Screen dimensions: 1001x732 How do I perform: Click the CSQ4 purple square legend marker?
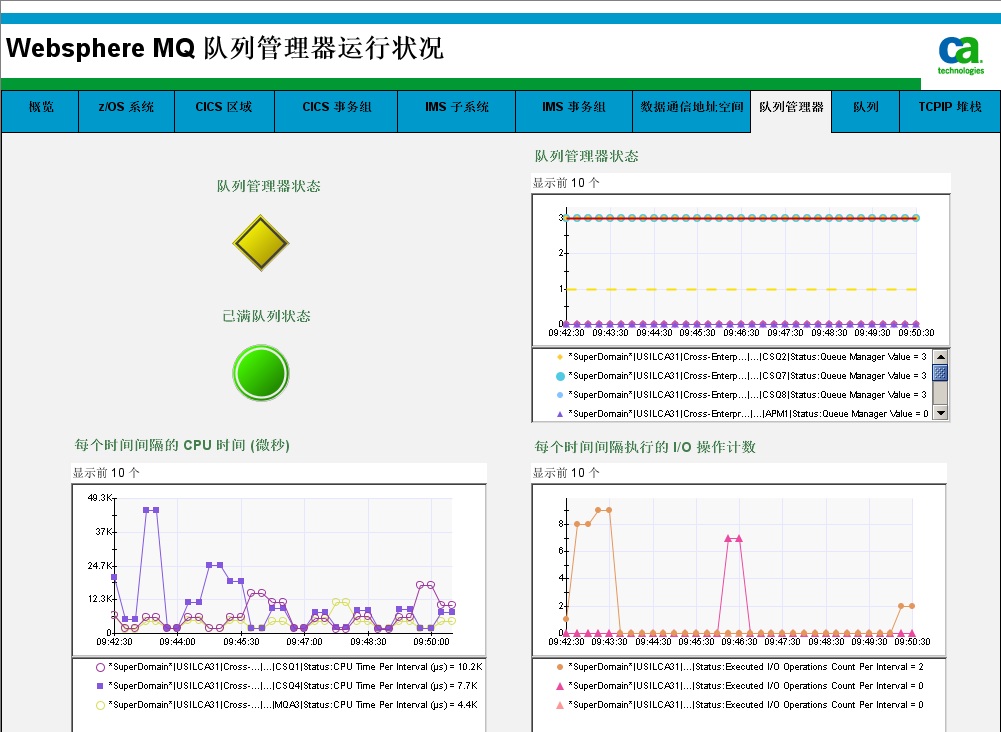coord(100,686)
